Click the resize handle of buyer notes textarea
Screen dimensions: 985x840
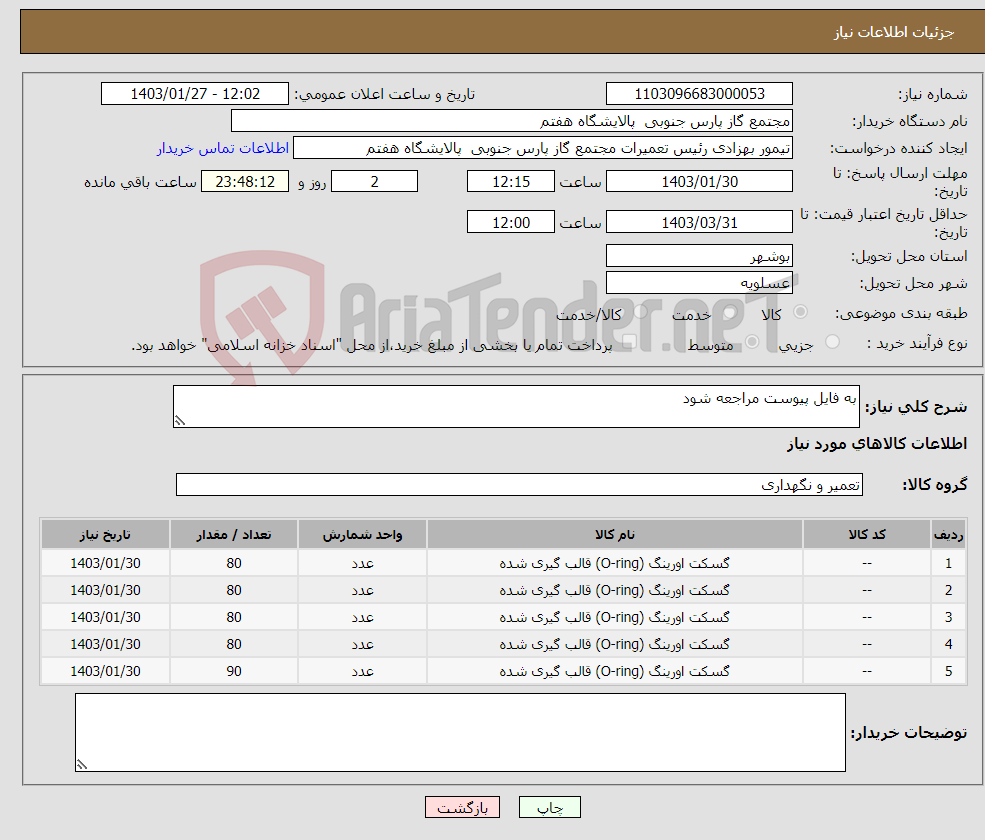point(82,765)
